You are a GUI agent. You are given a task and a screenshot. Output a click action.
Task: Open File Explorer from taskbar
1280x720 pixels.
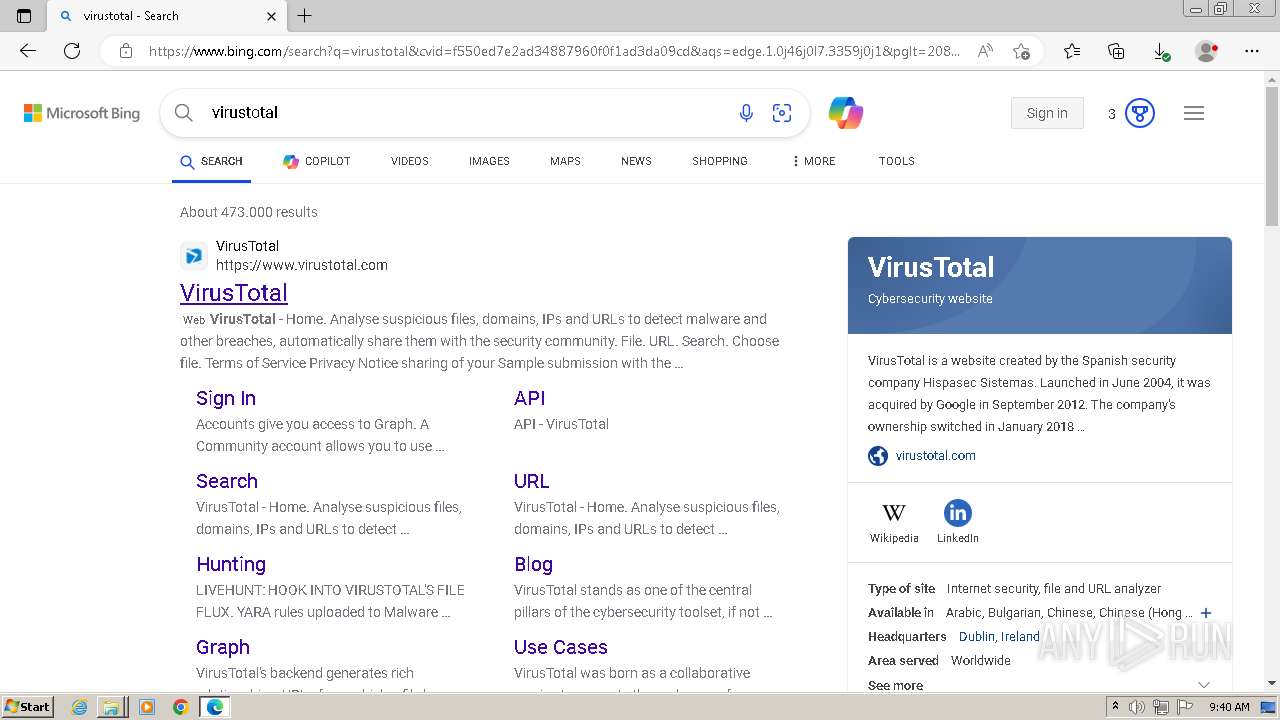tap(111, 707)
